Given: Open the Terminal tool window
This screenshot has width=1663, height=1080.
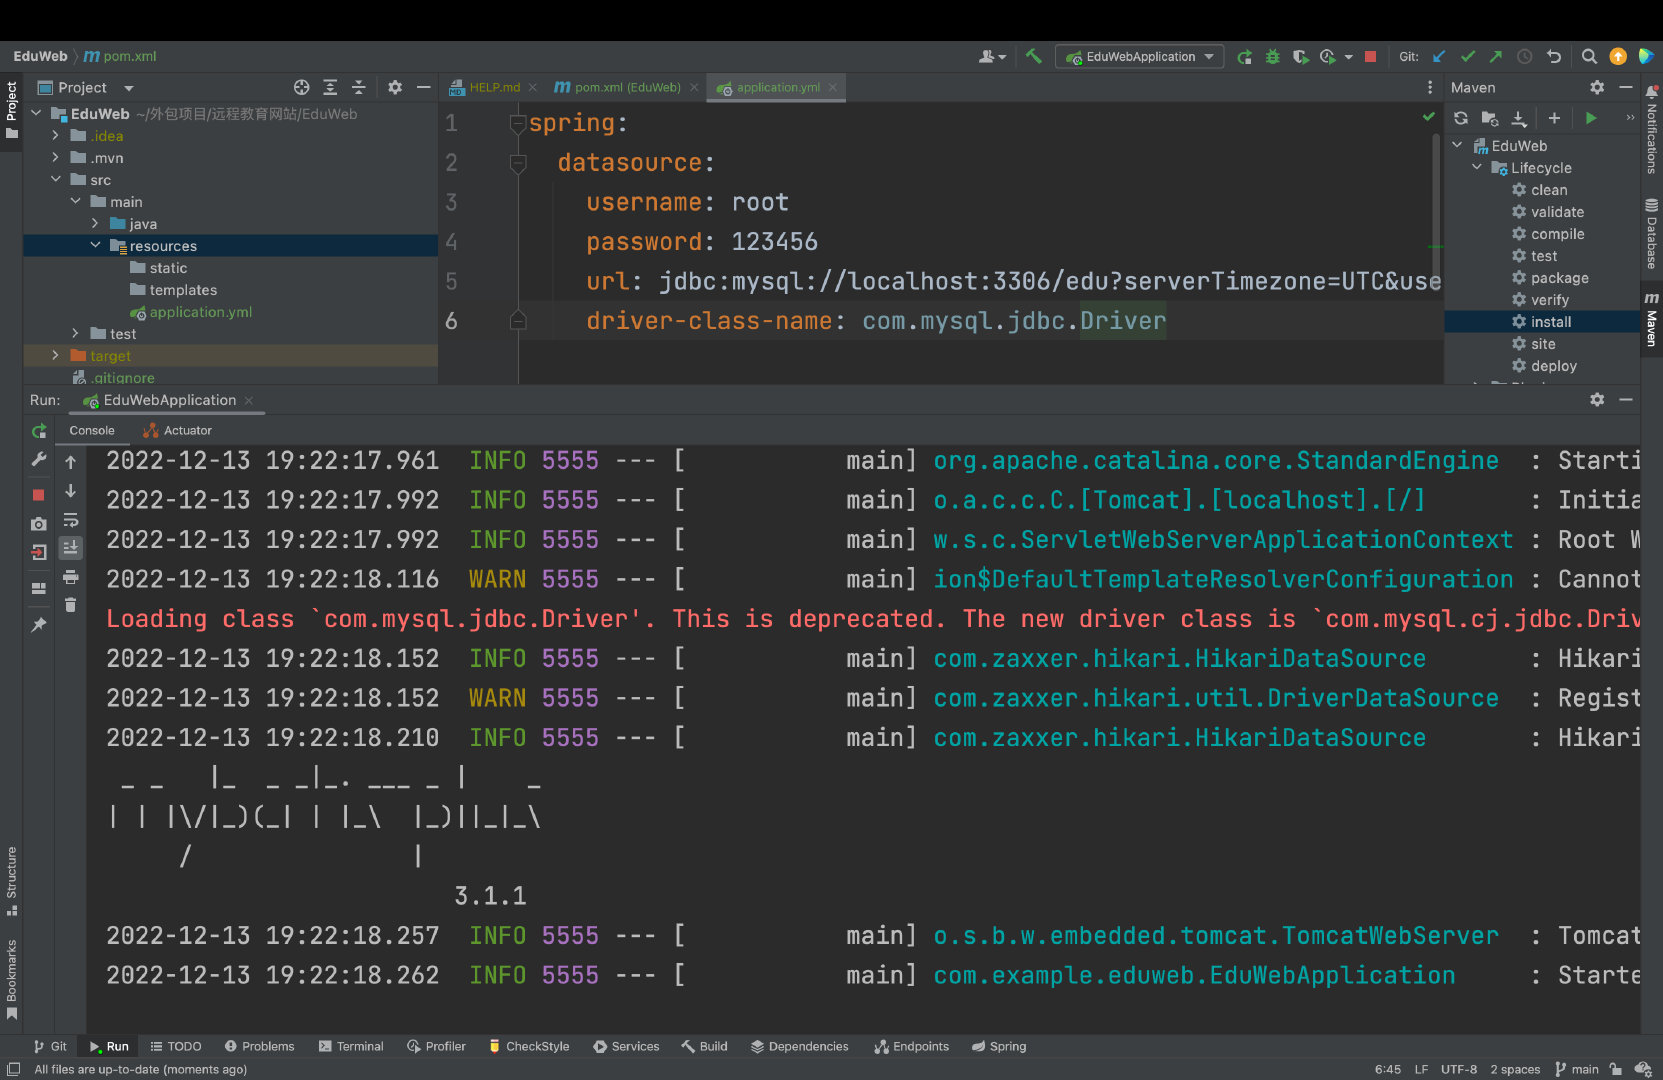Looking at the screenshot, I should 351,1046.
